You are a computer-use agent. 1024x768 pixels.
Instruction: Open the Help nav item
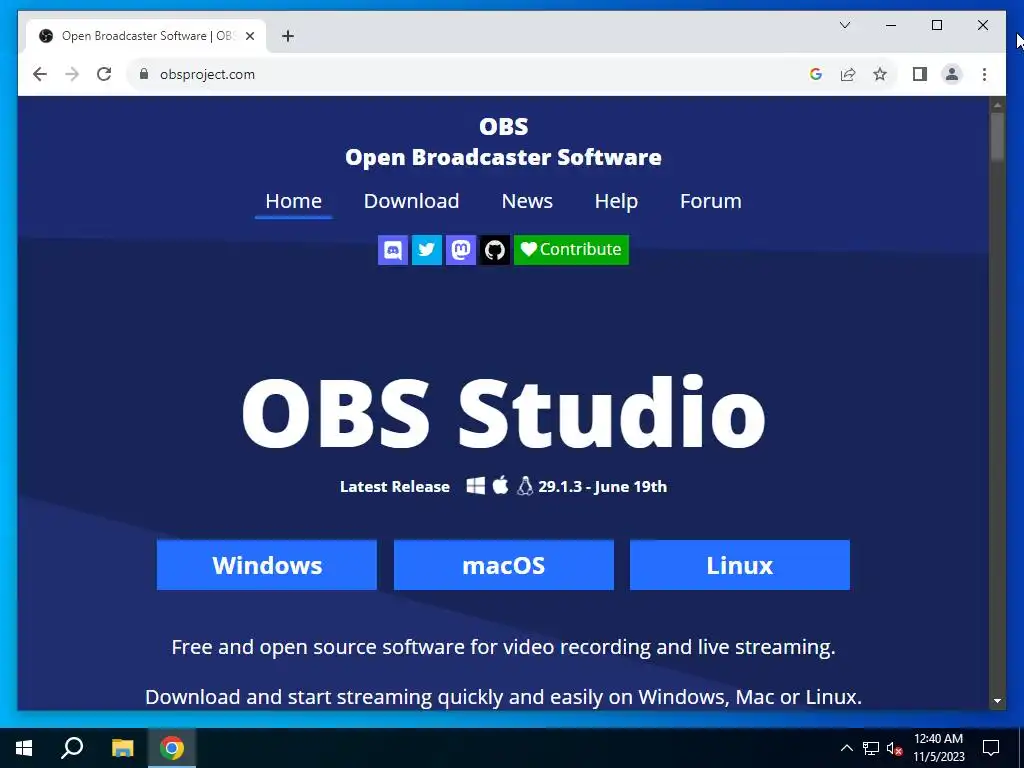(x=616, y=201)
